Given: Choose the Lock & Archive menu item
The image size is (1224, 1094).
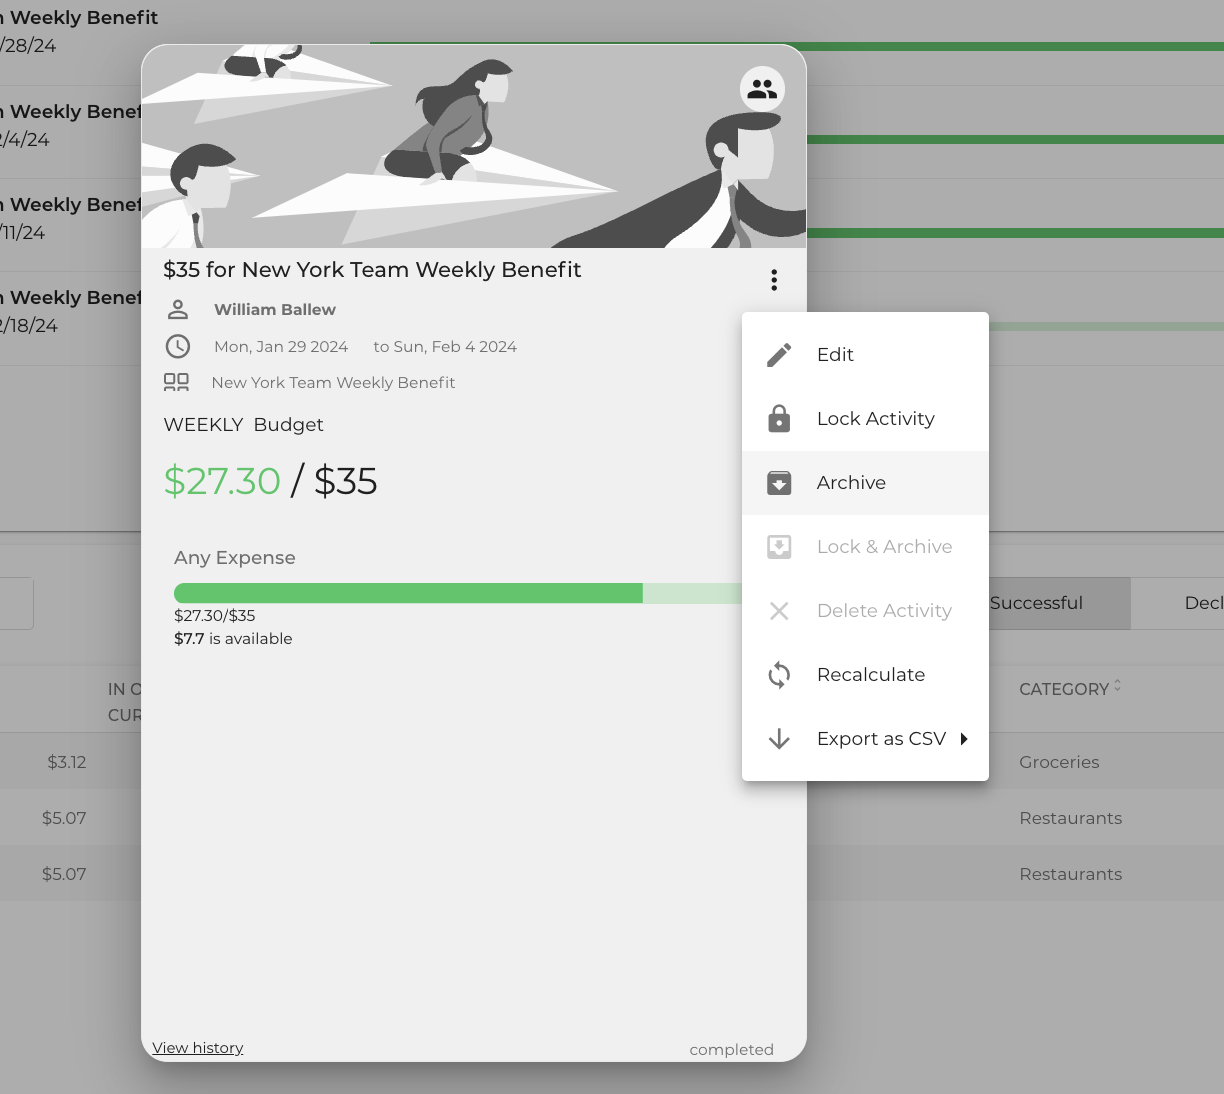Looking at the screenshot, I should point(865,547).
